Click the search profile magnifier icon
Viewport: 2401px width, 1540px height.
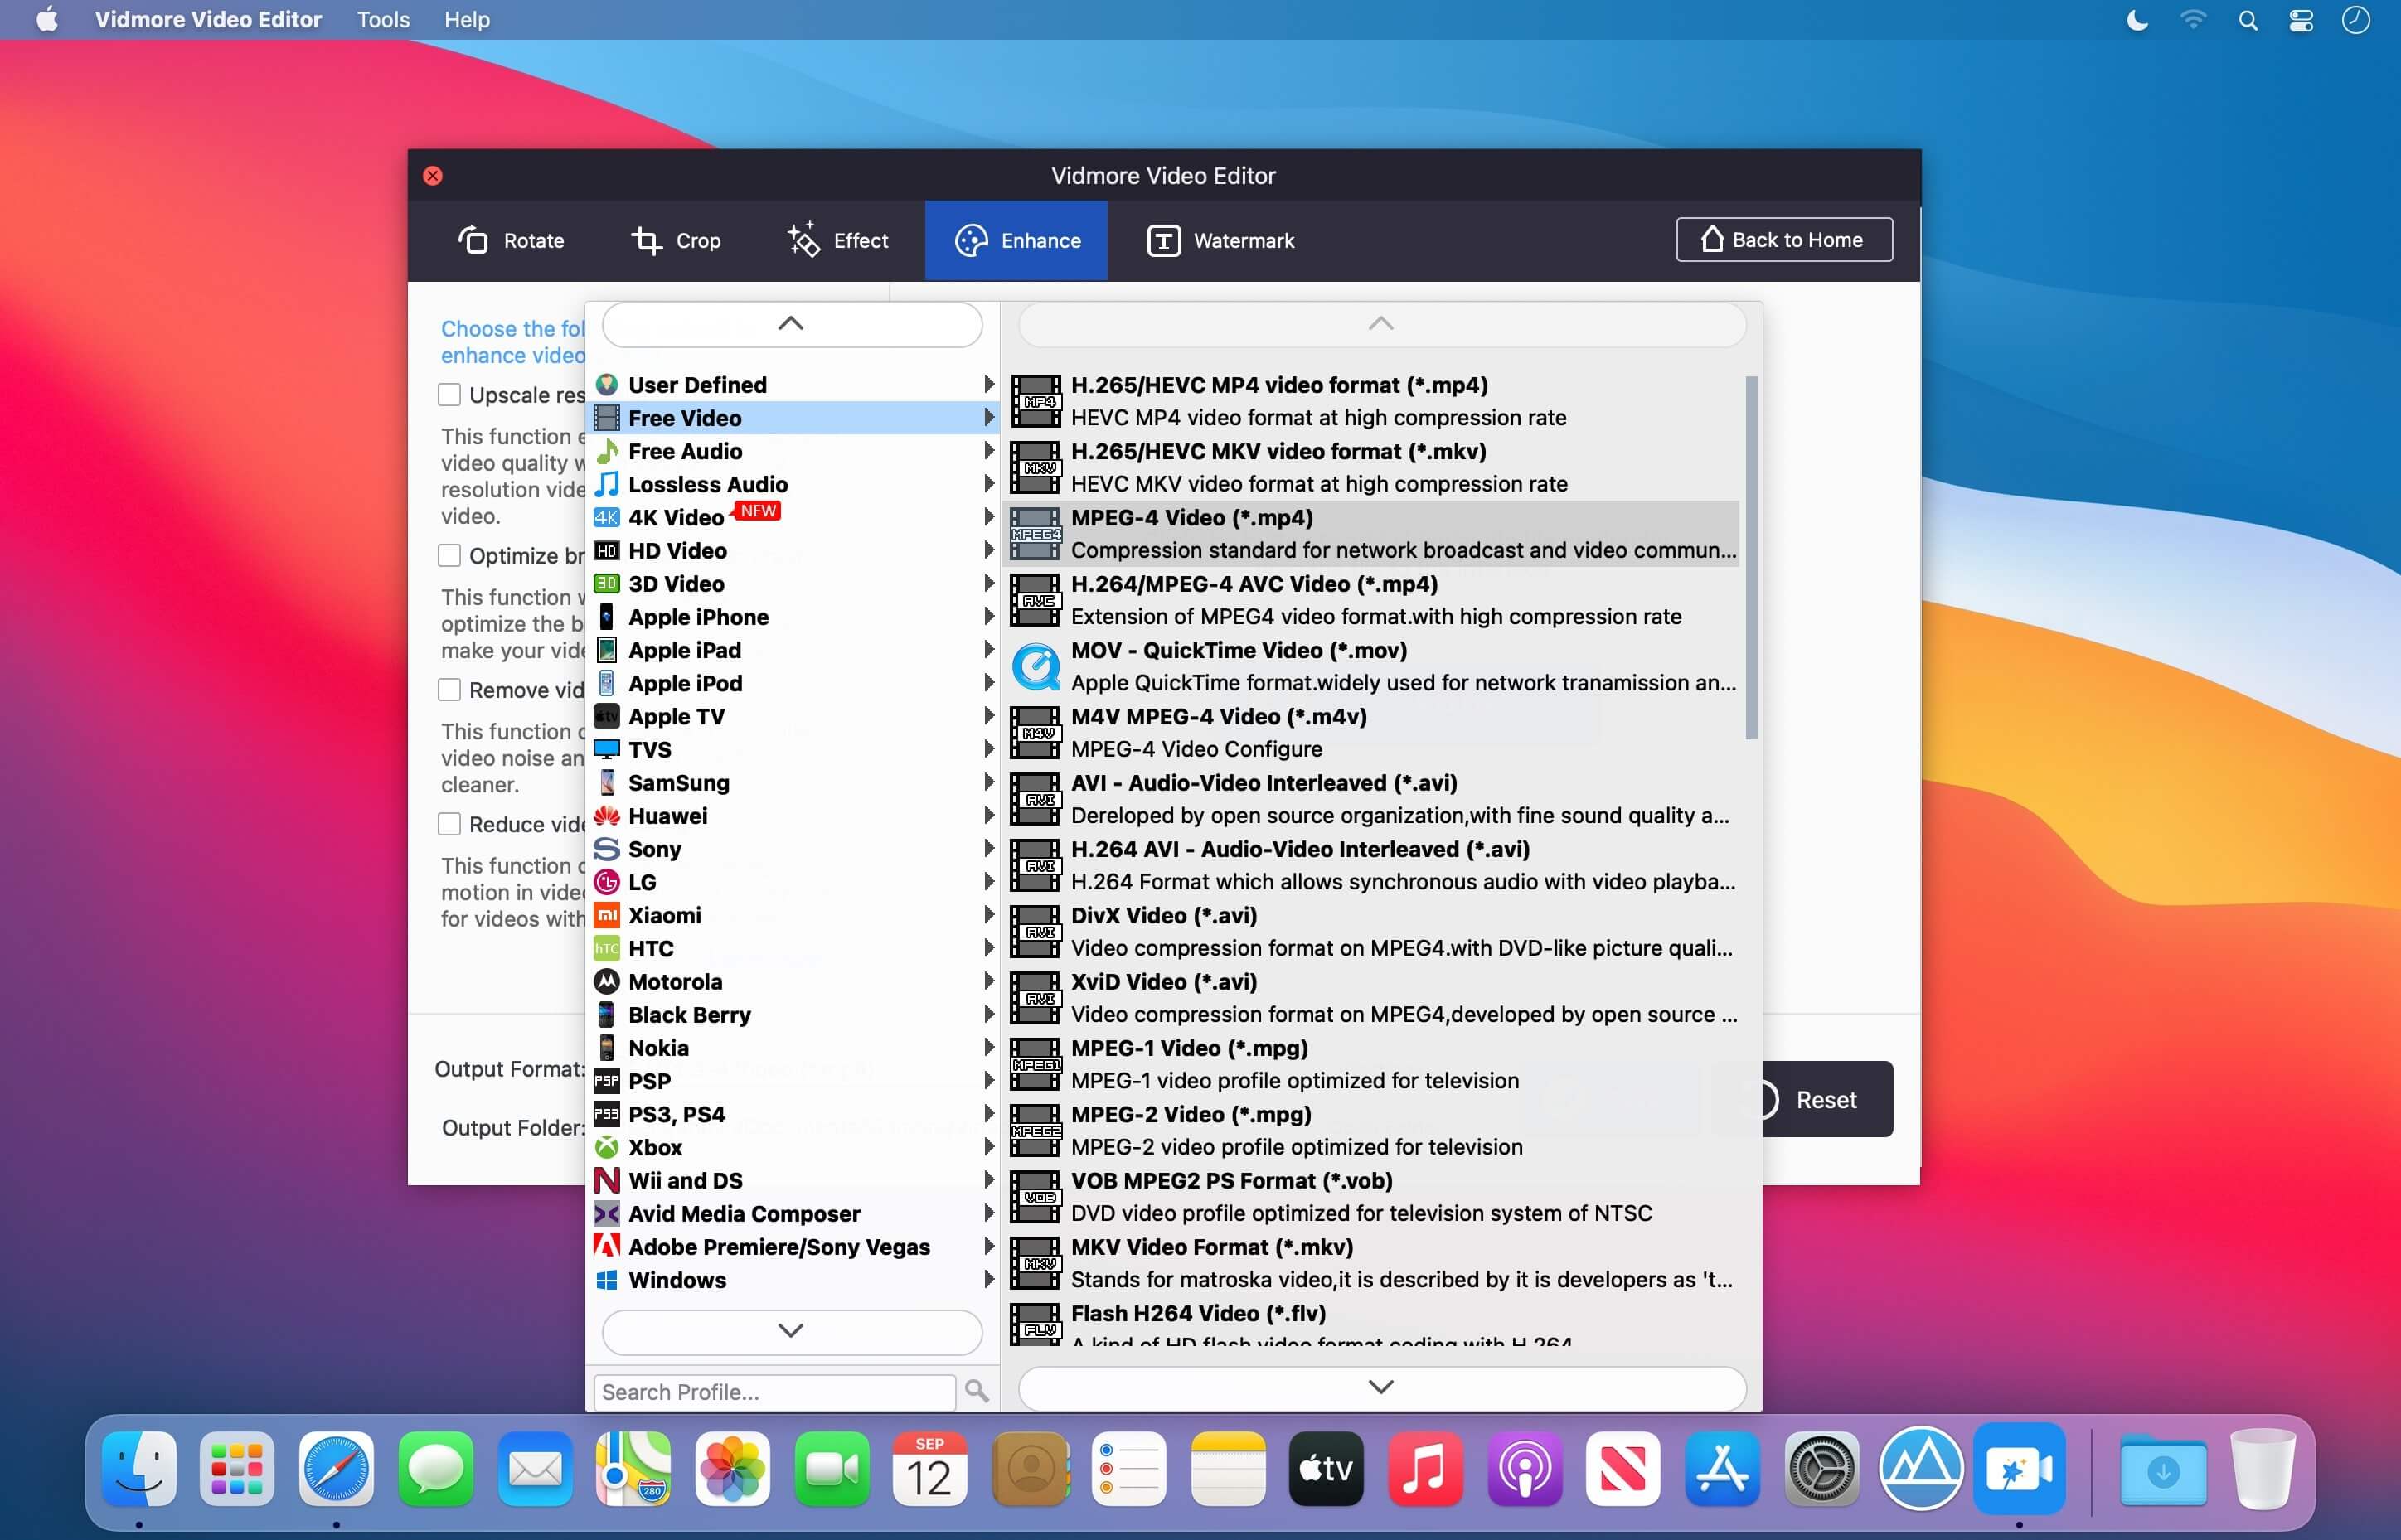pyautogui.click(x=976, y=1391)
